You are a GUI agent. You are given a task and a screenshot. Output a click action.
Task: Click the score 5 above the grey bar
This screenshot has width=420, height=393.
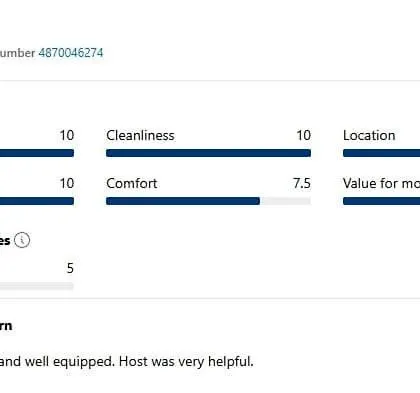point(70,268)
